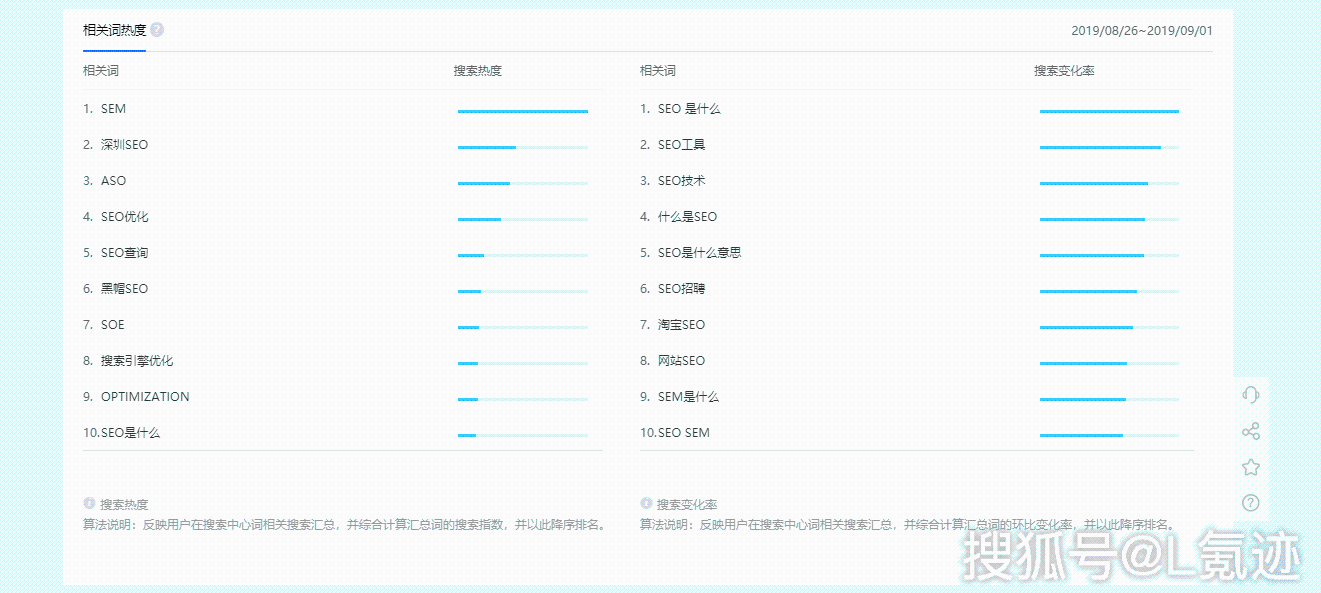This screenshot has height=593, width=1321.
Task: Click the info icon beside 搜索变化率 note
Action: click(646, 504)
